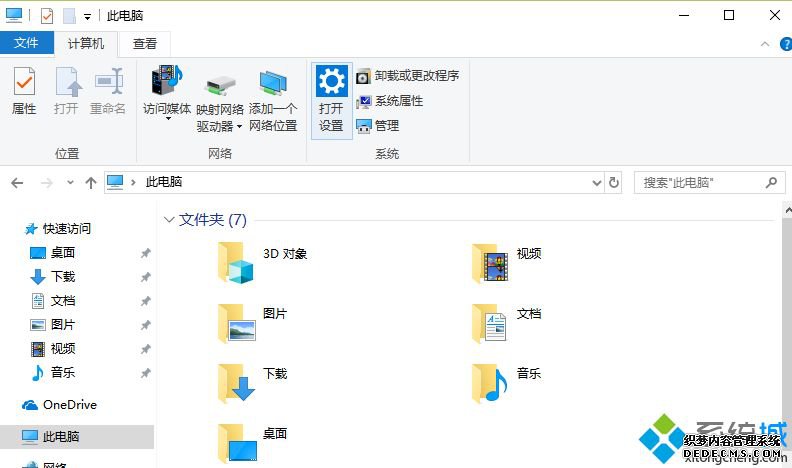
Task: Switch to the 计算机 ribbon tab
Action: [86, 44]
